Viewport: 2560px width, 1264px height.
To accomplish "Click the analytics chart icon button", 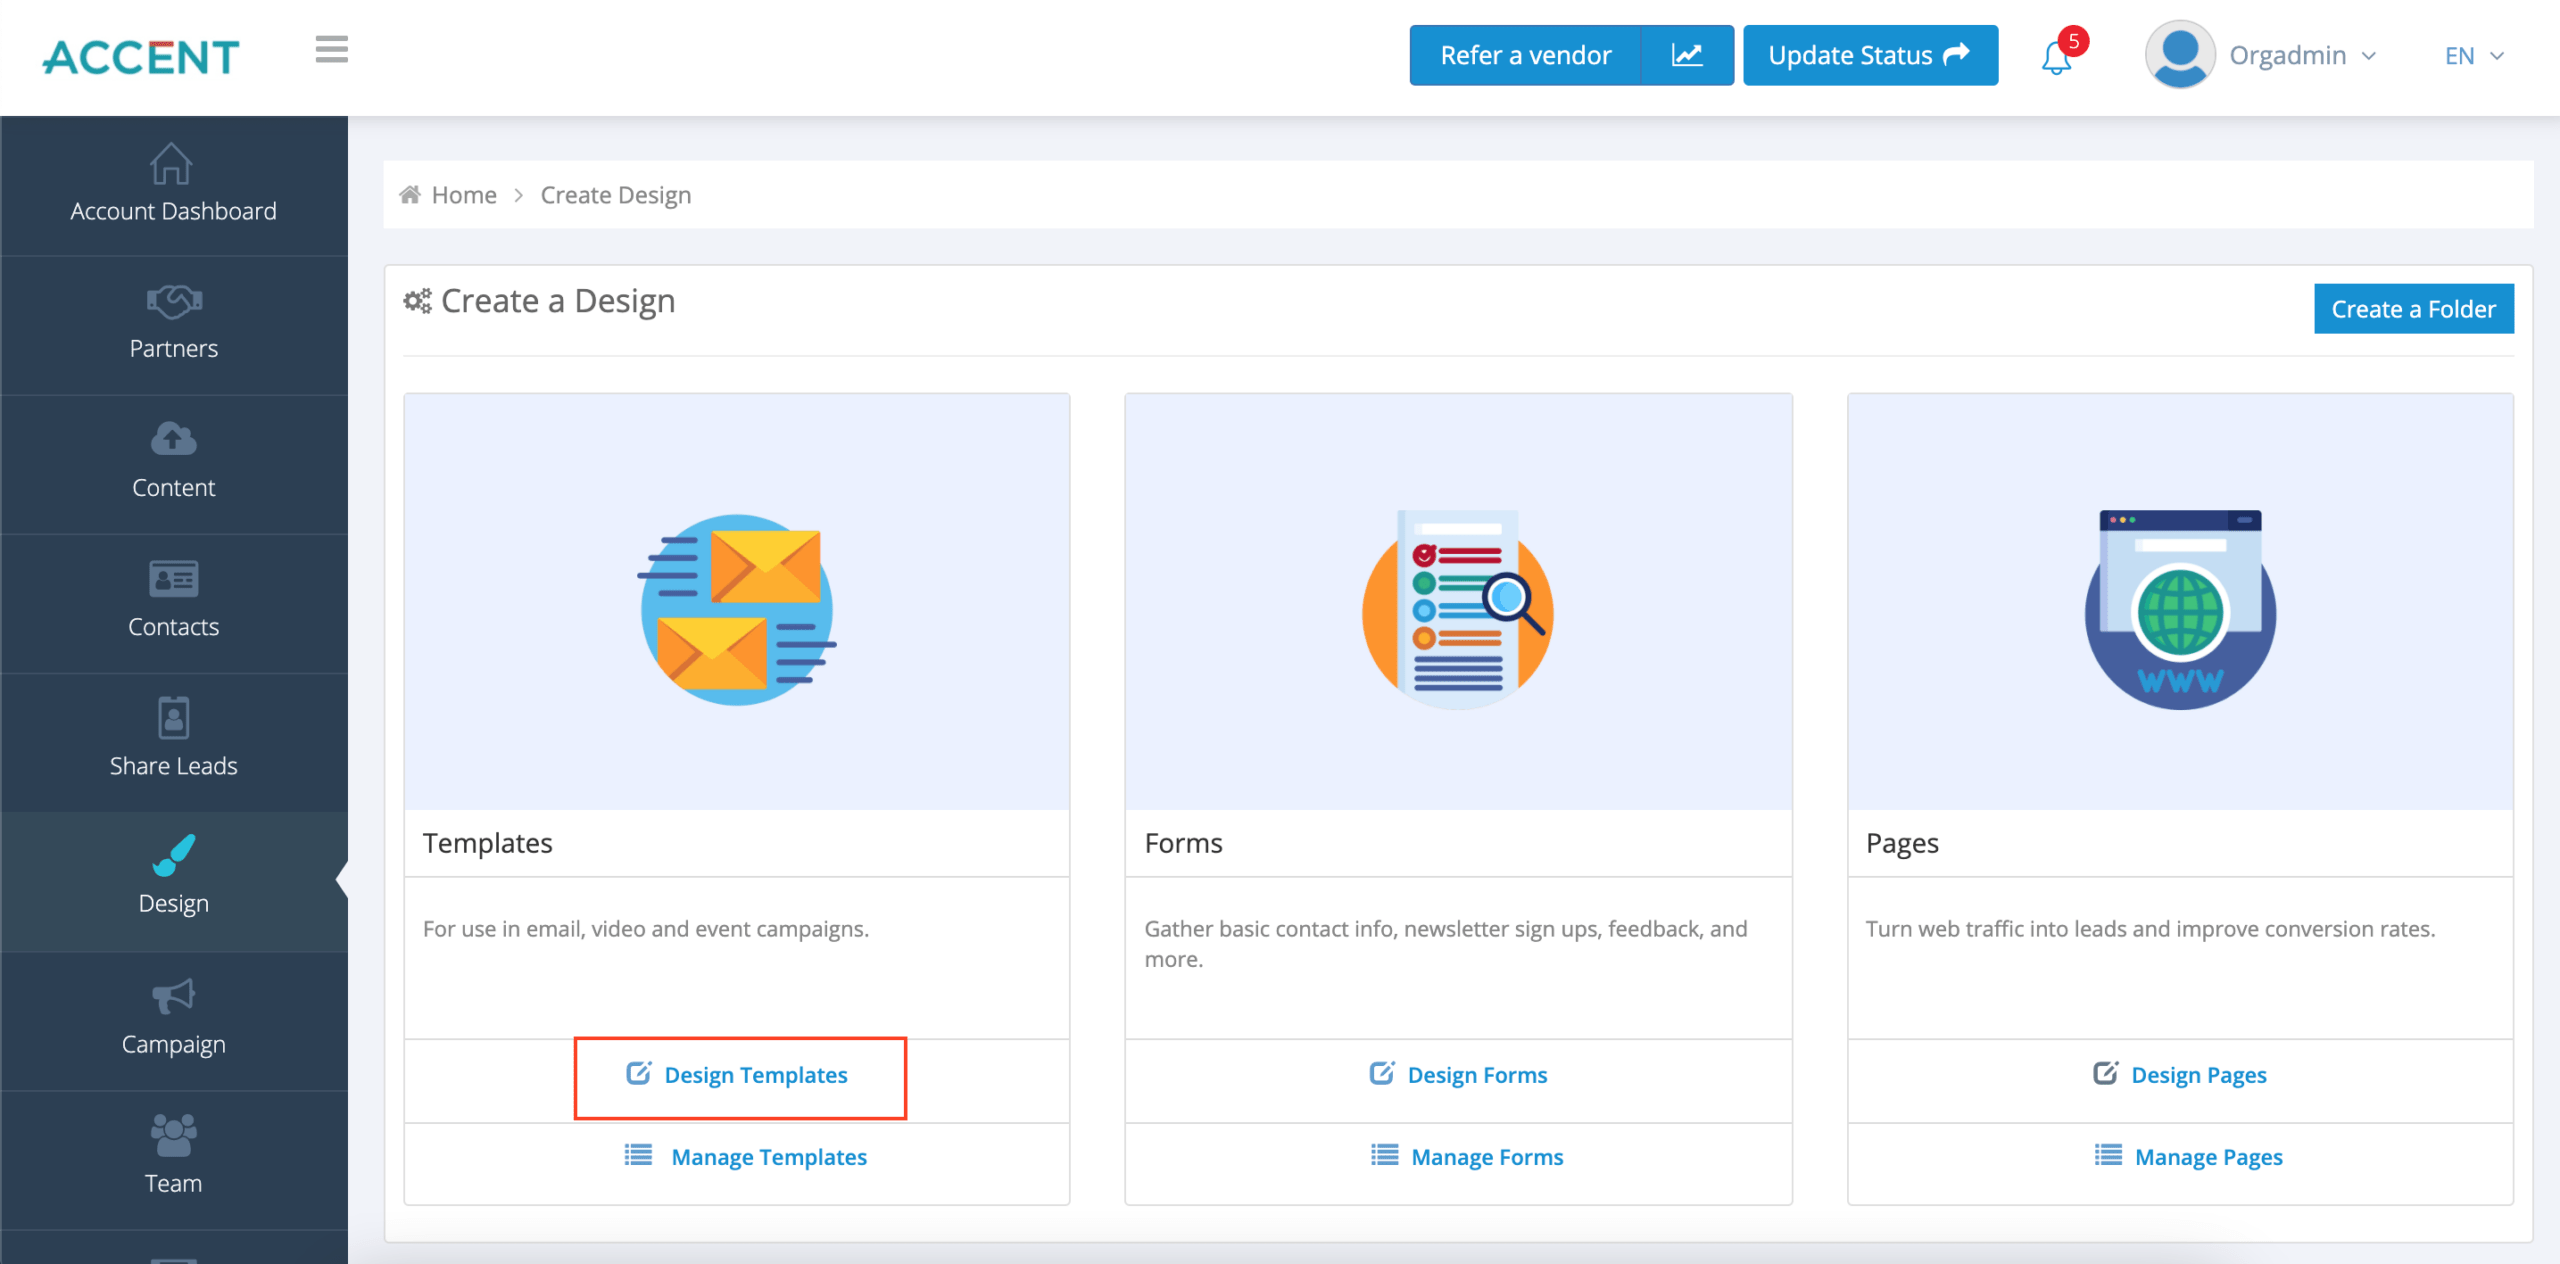I will pos(1687,55).
